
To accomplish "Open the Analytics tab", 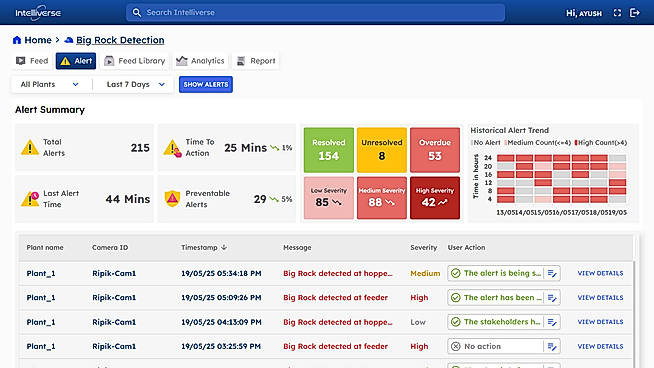I will [200, 61].
